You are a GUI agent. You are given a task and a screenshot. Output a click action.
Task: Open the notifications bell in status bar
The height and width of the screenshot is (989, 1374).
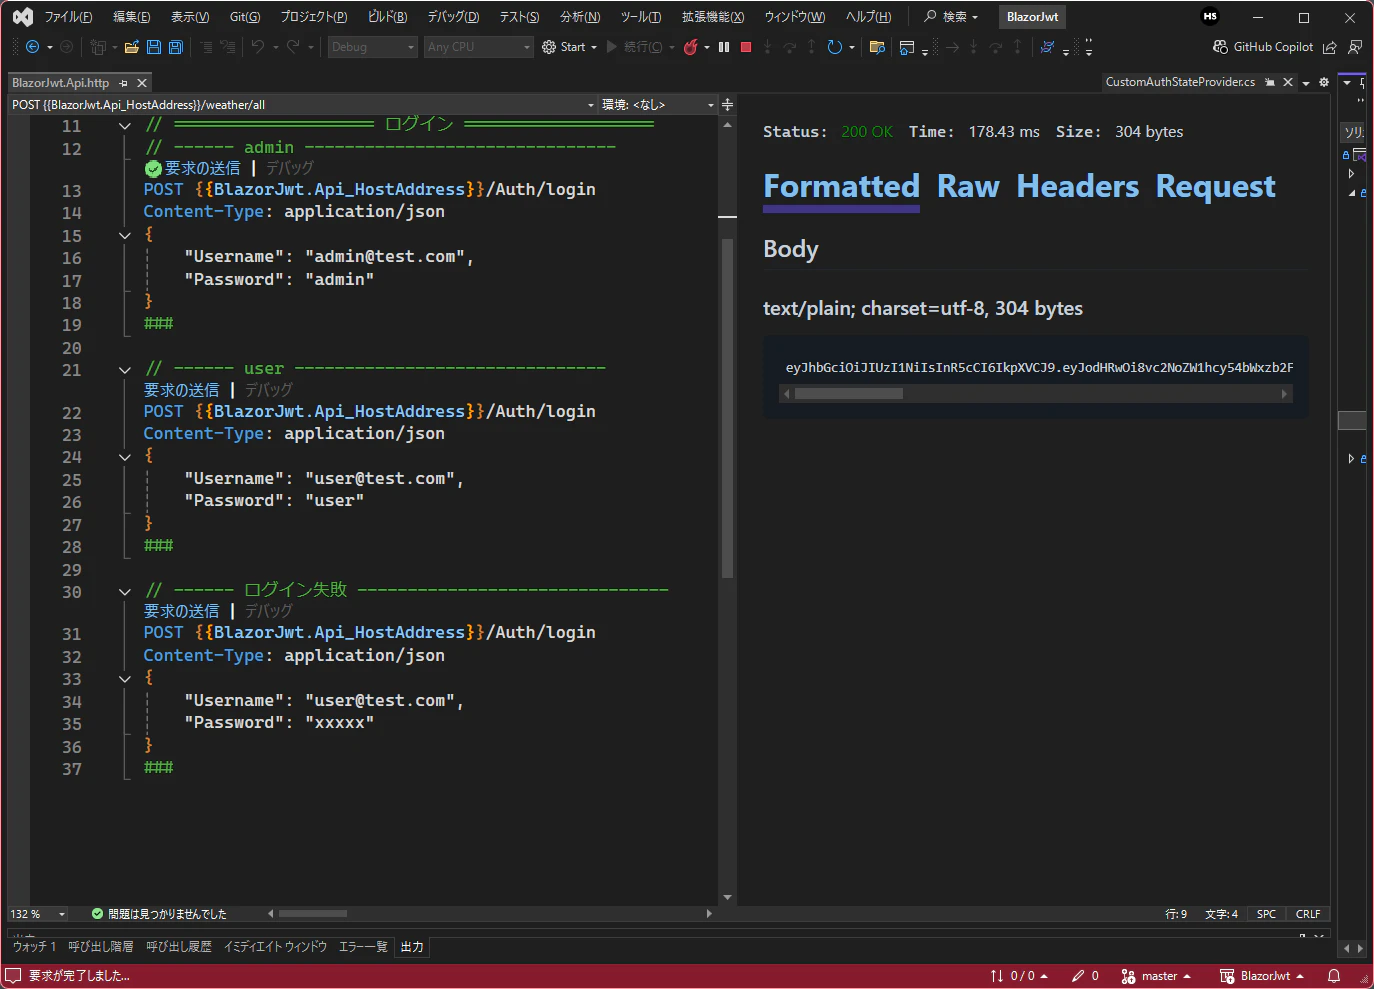[1333, 976]
